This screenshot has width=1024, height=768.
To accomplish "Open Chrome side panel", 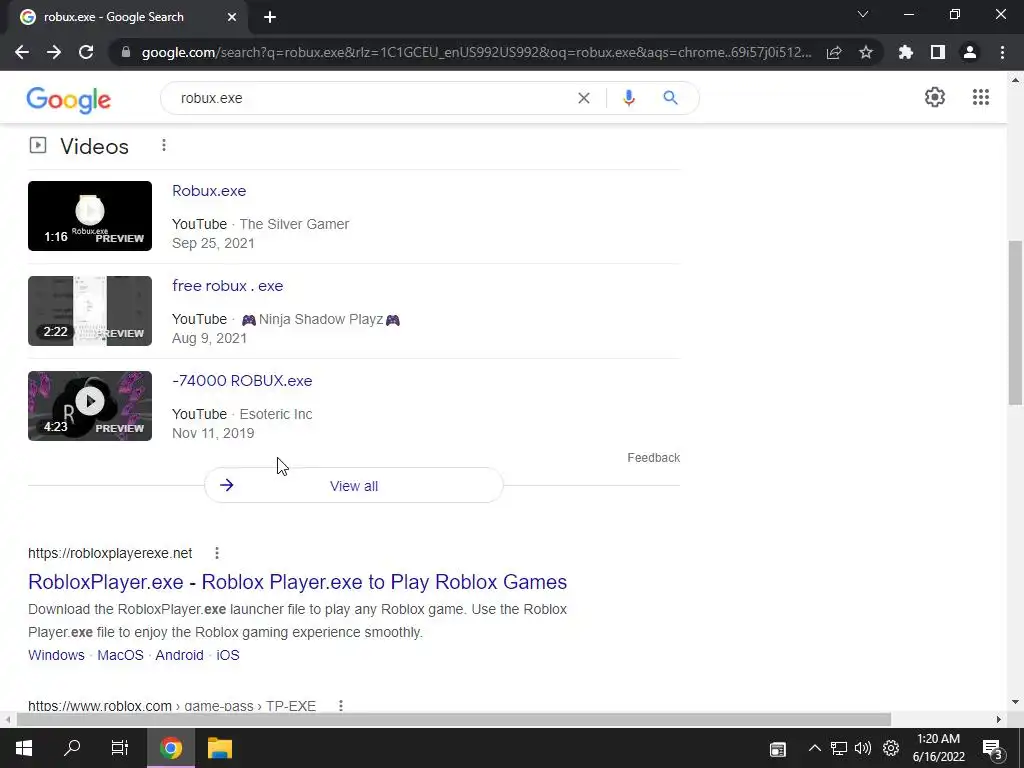I will [938, 52].
